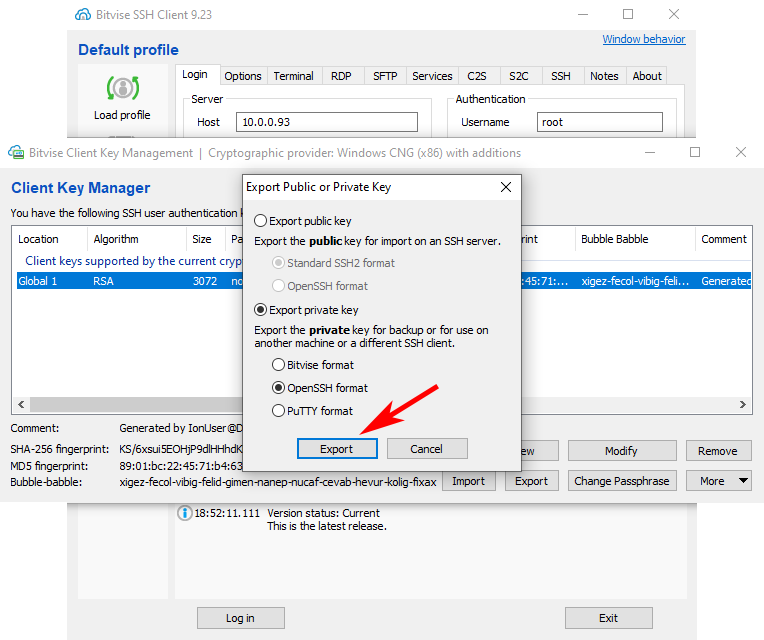
Task: Sort keys by the Location column header
Action: (x=50, y=239)
